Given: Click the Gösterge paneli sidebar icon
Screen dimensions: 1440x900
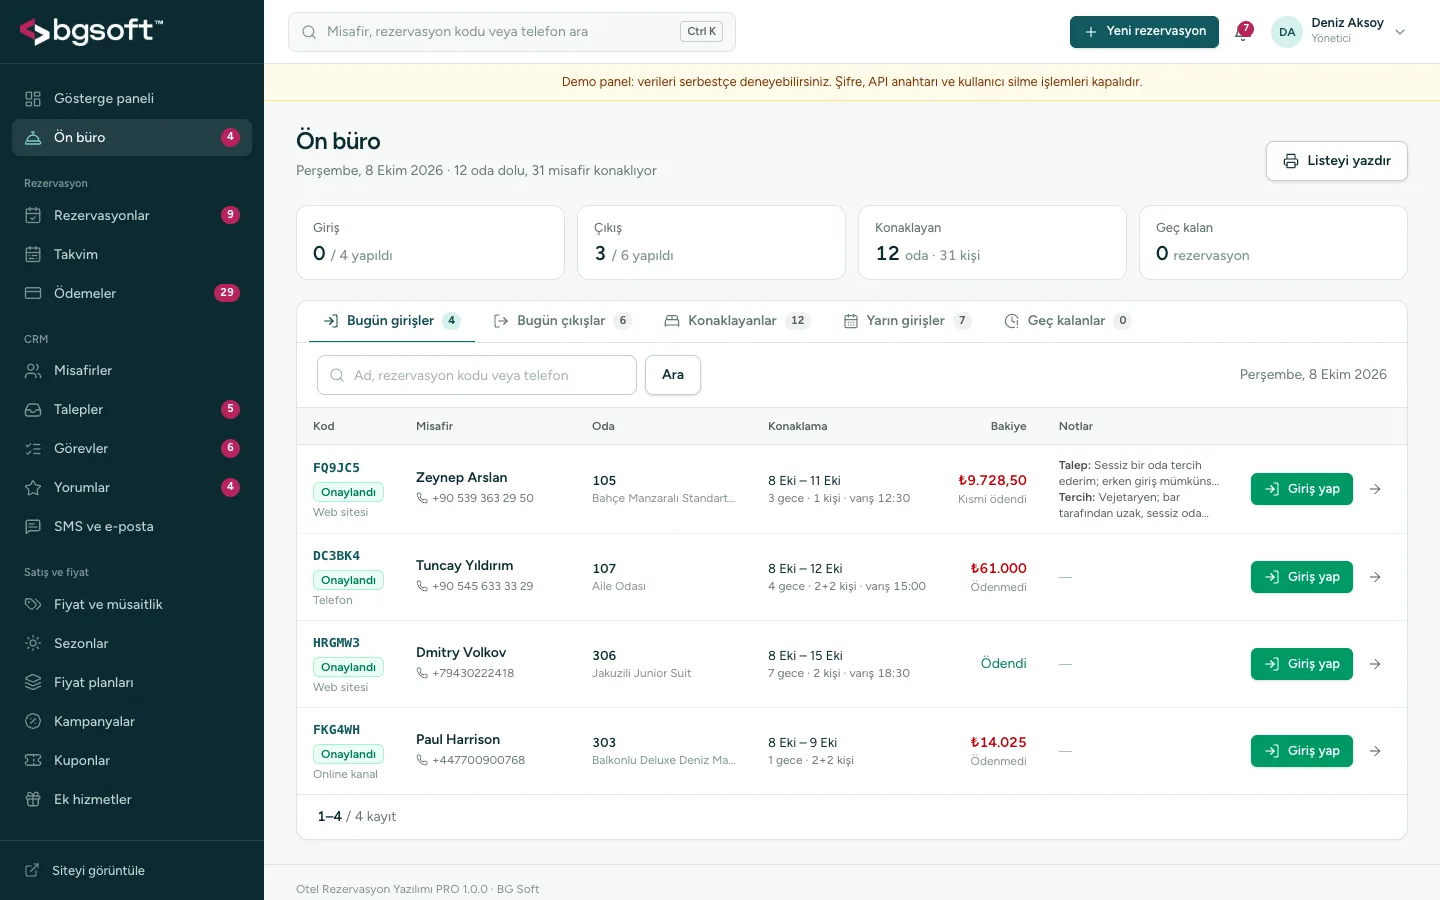Looking at the screenshot, I should pyautogui.click(x=33, y=99).
